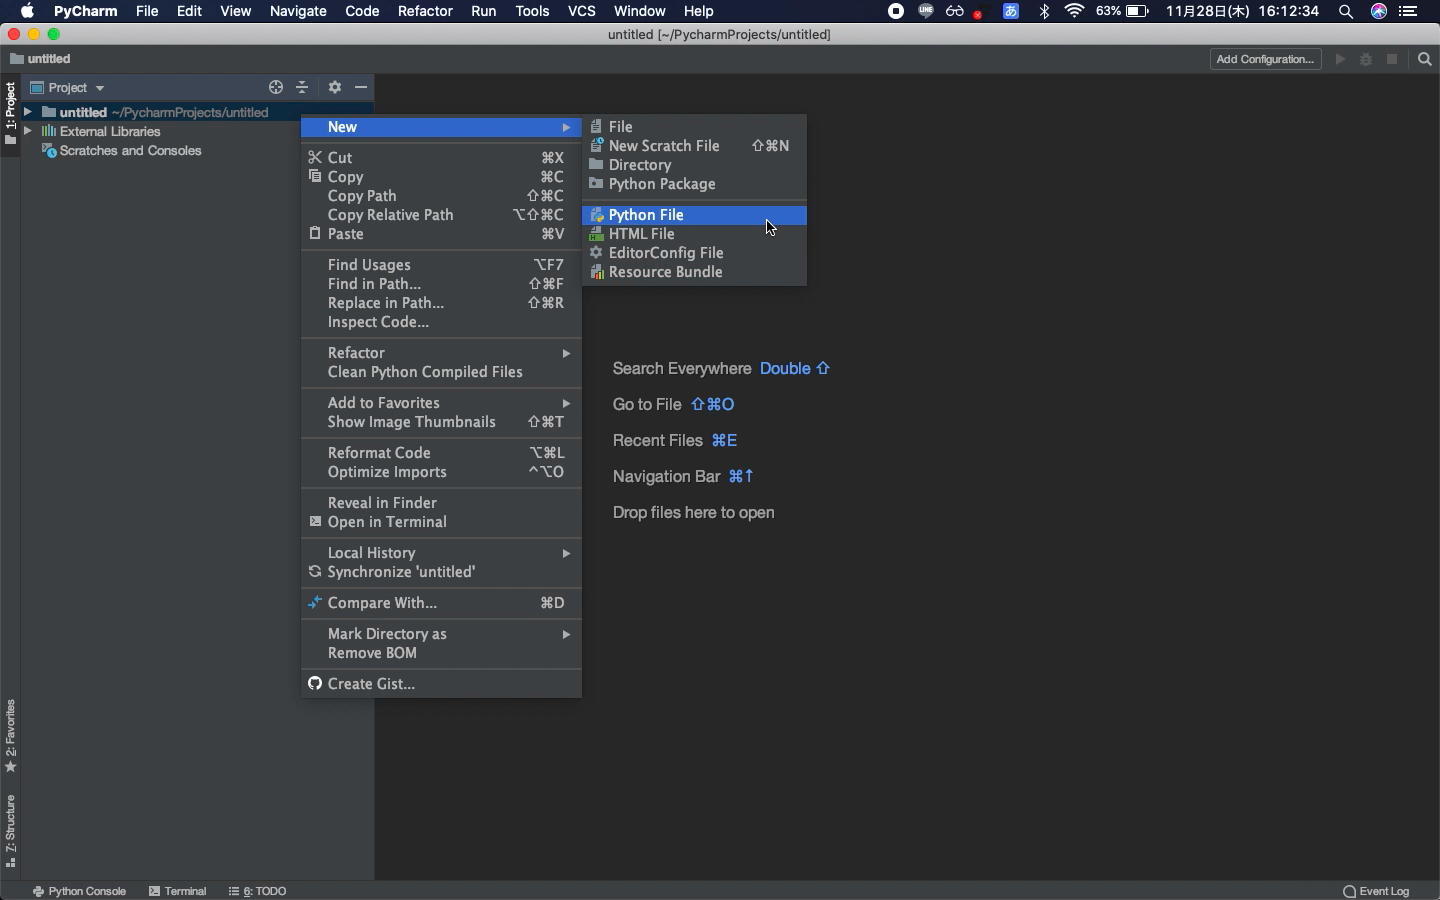Click the Debug bug icon in toolbar
This screenshot has height=900, width=1440.
tap(1366, 59)
